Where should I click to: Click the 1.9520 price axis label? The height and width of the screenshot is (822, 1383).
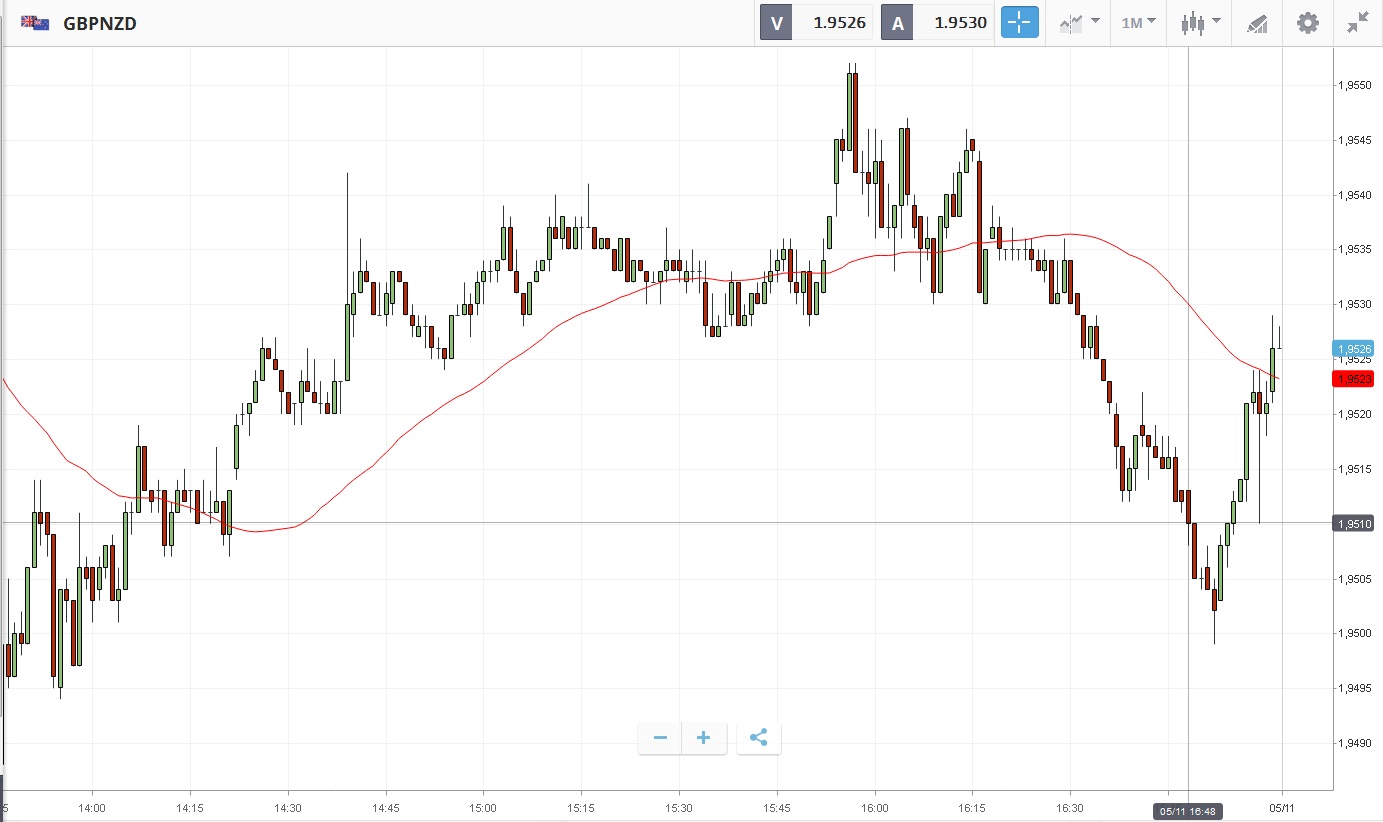[x=1354, y=414]
